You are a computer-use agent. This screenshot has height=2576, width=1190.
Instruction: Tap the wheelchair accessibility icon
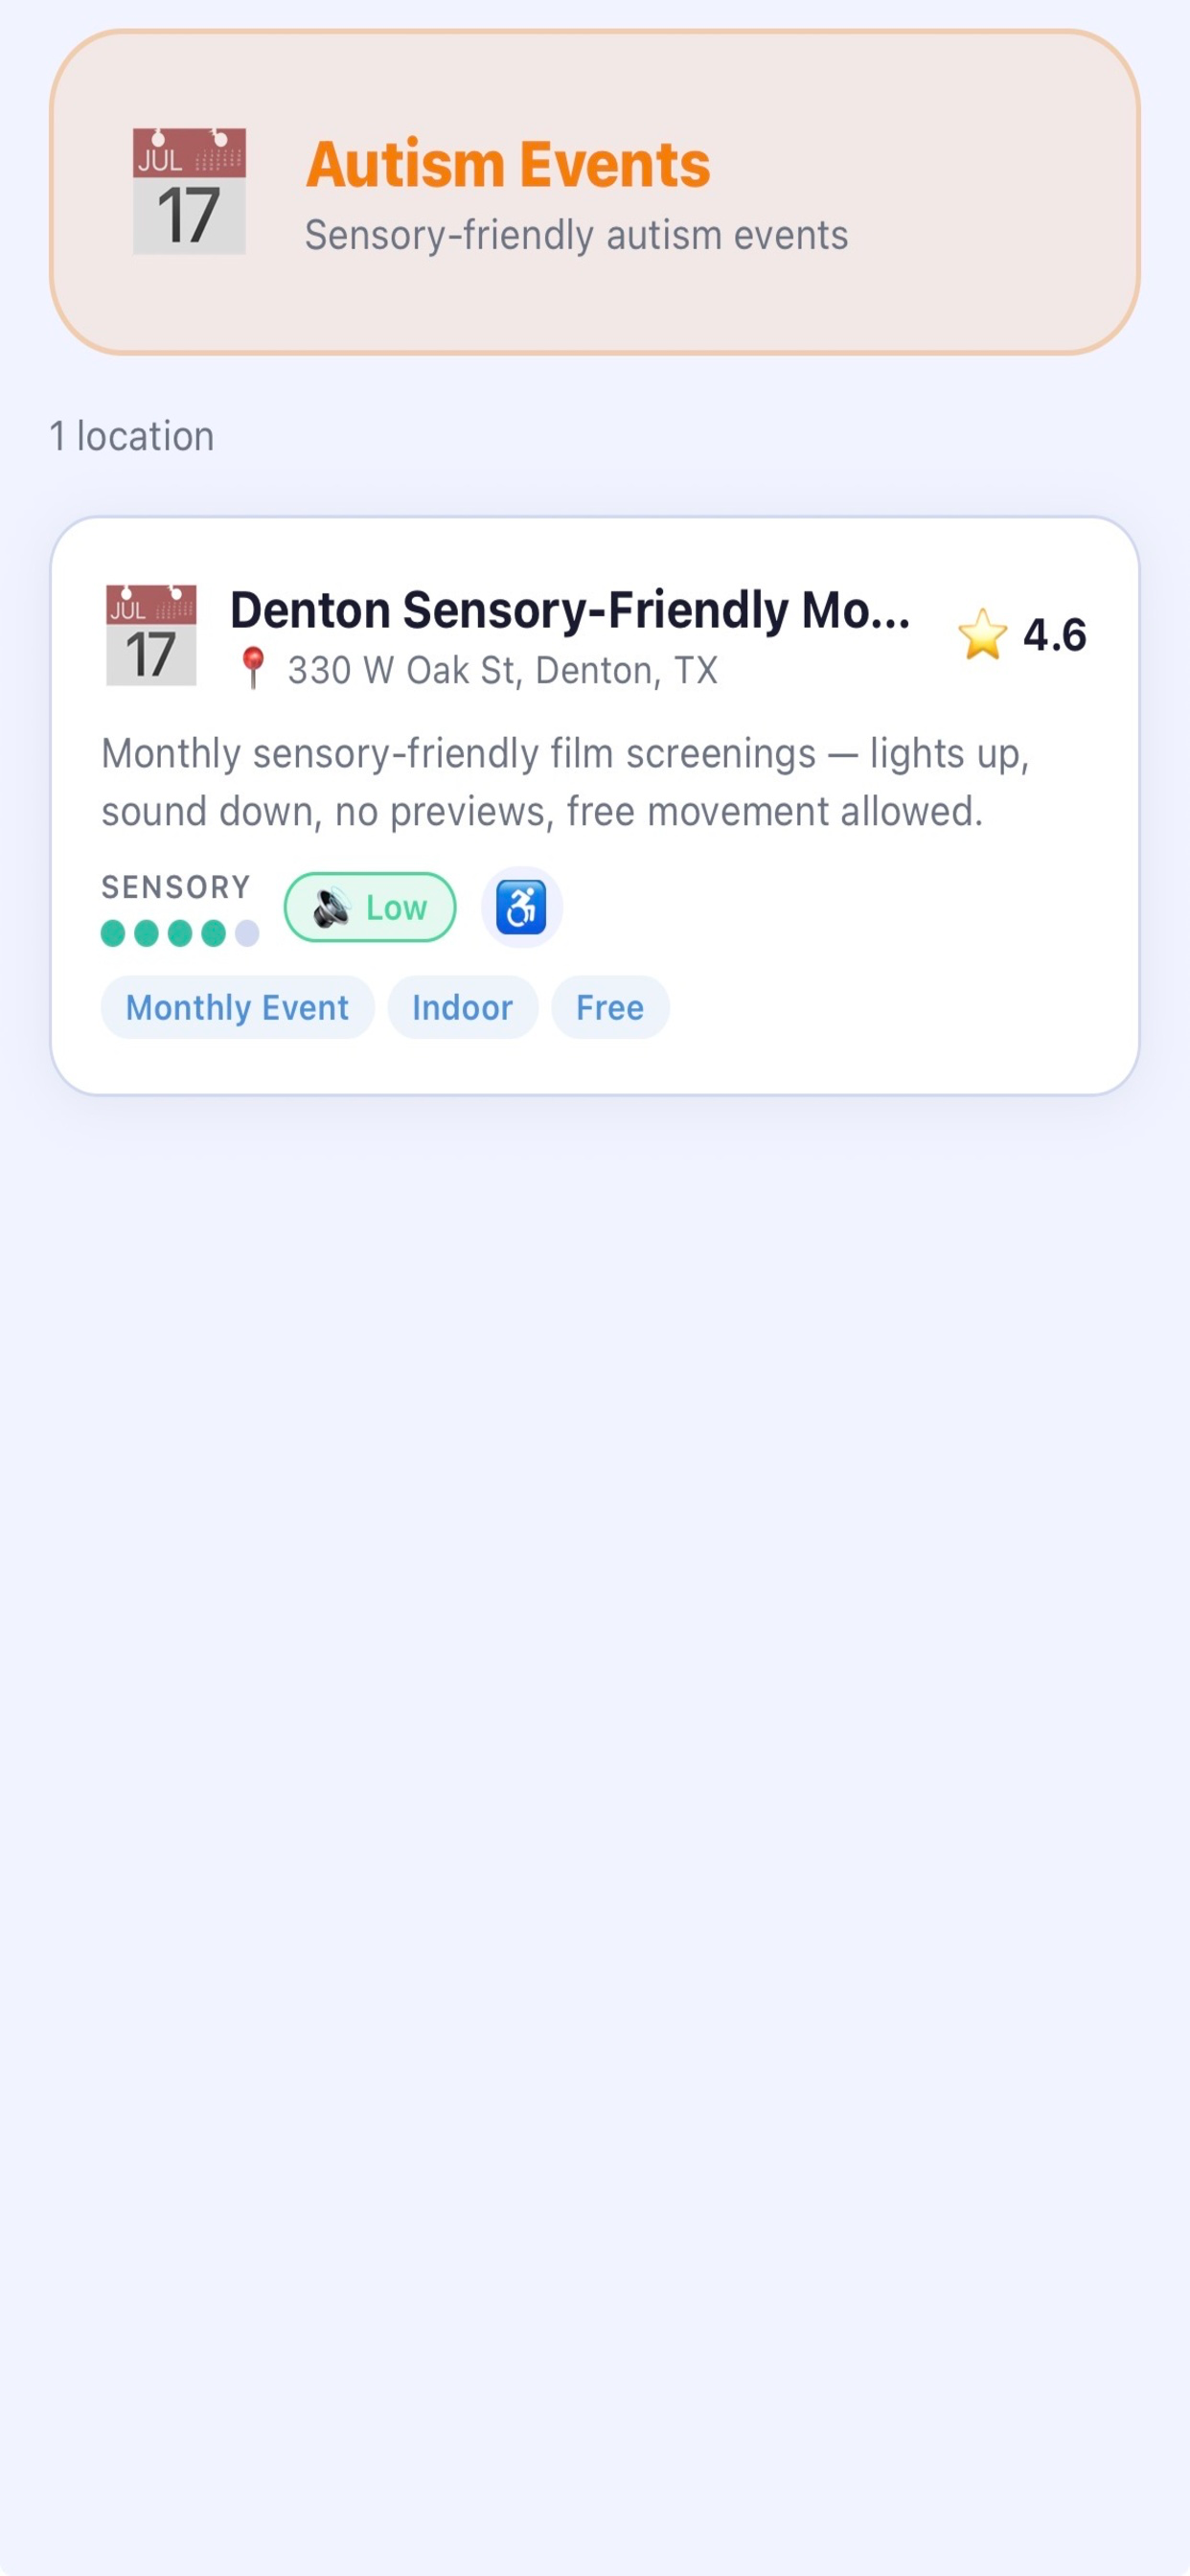click(x=522, y=907)
